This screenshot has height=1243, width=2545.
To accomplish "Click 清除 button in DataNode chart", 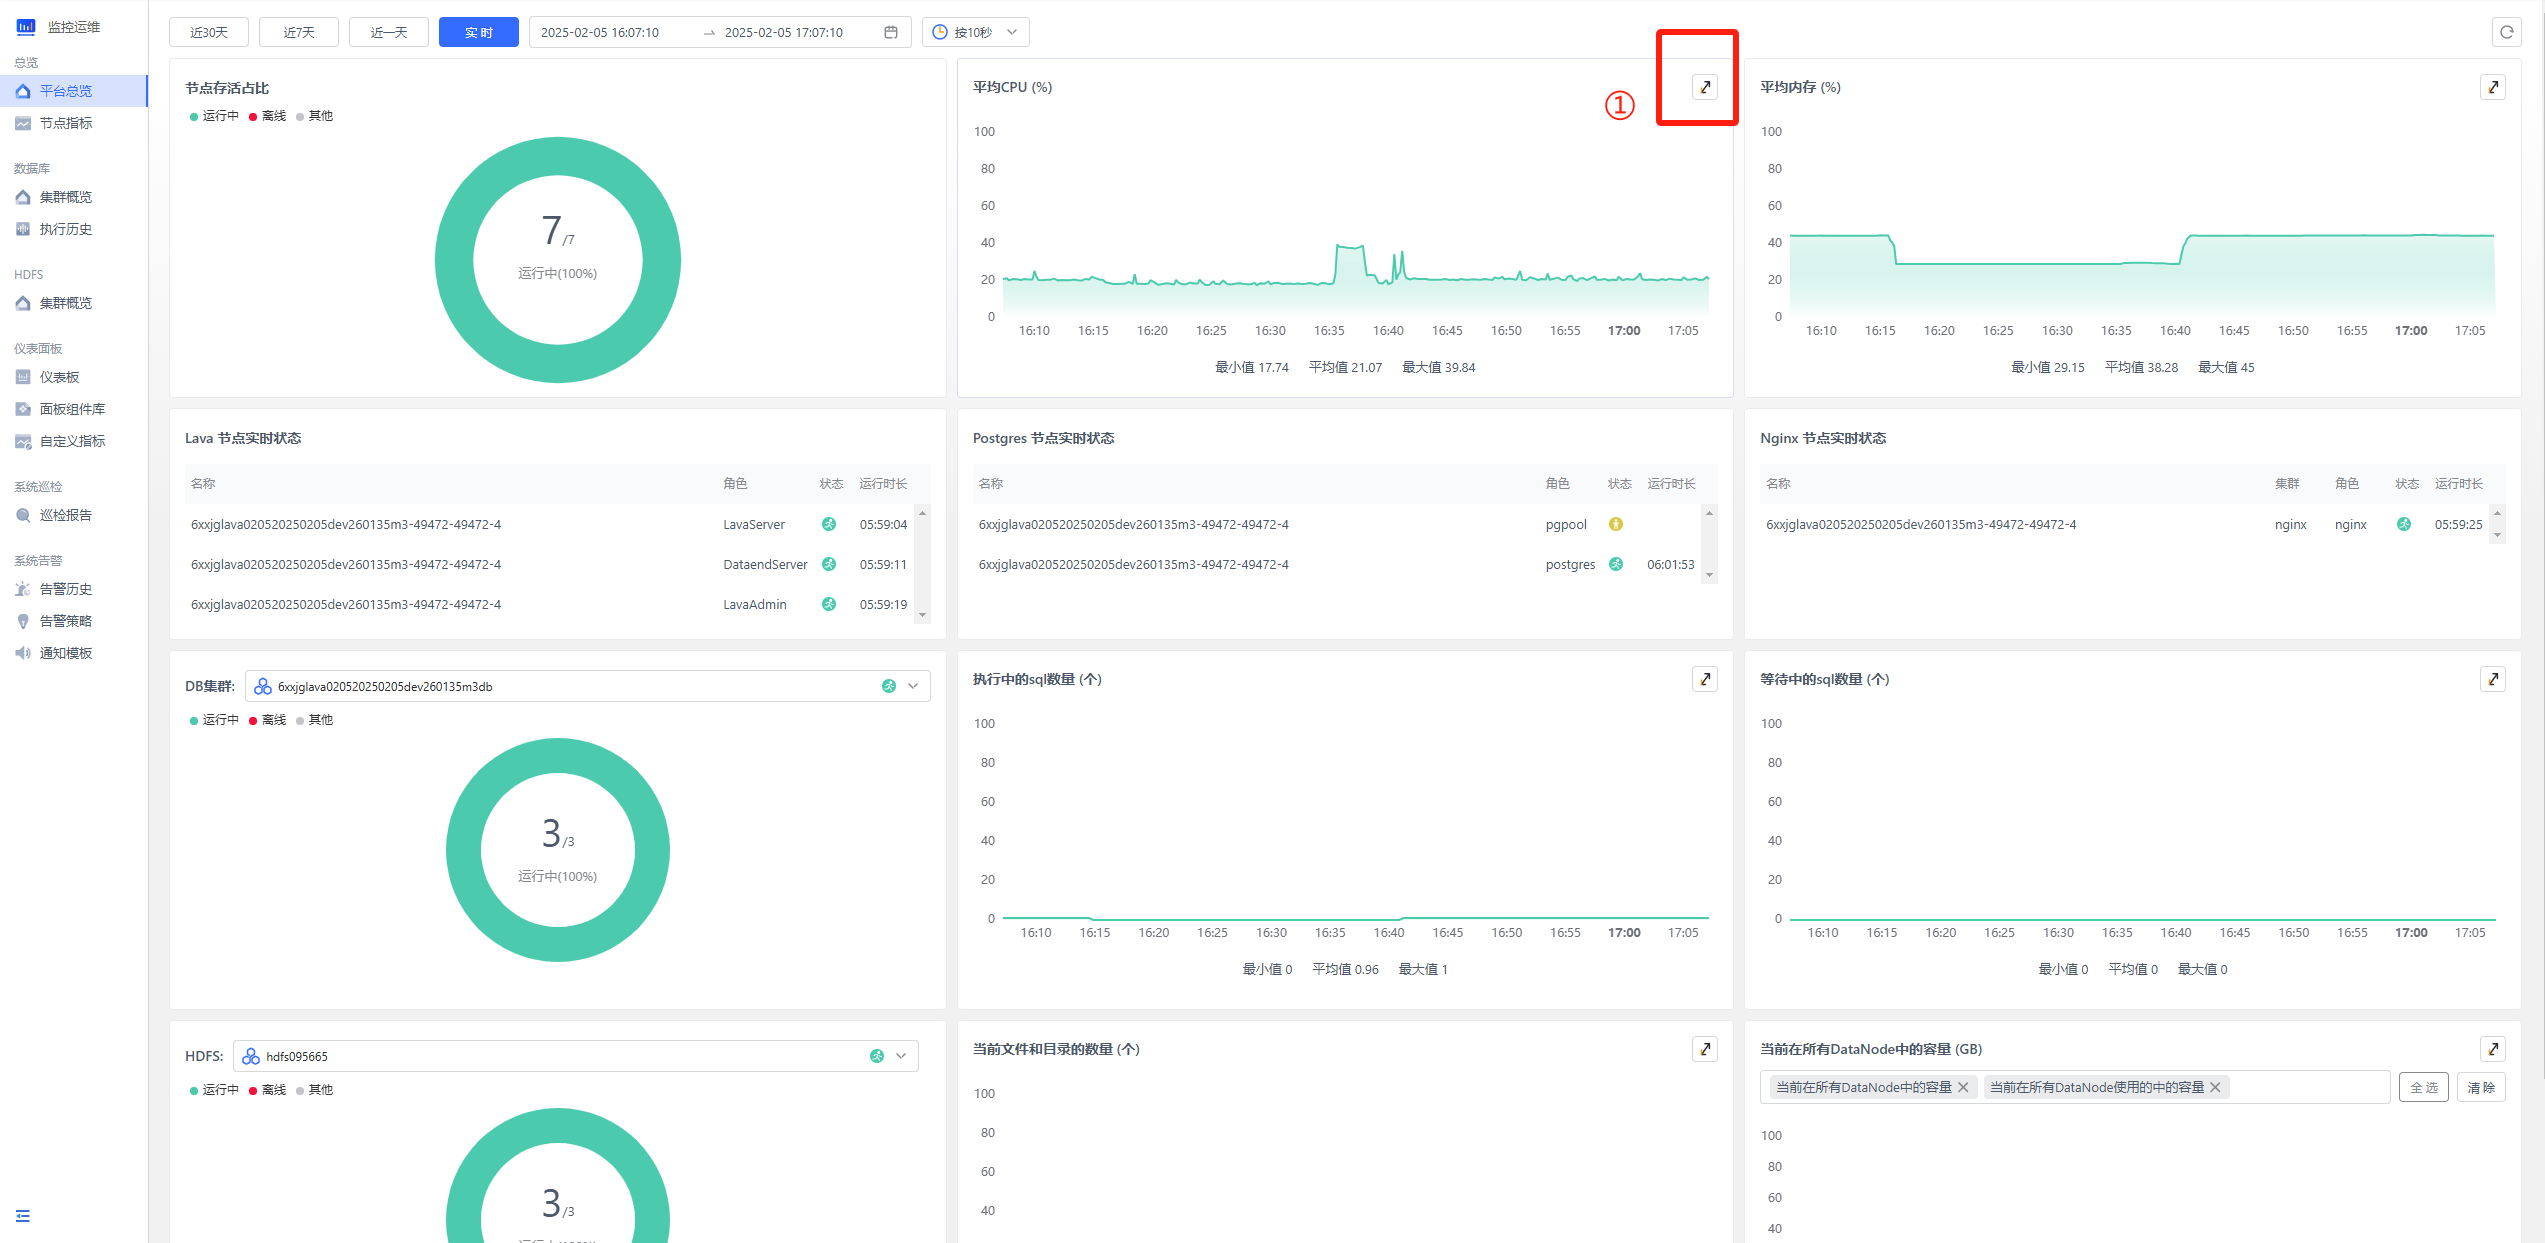I will point(2481,1087).
